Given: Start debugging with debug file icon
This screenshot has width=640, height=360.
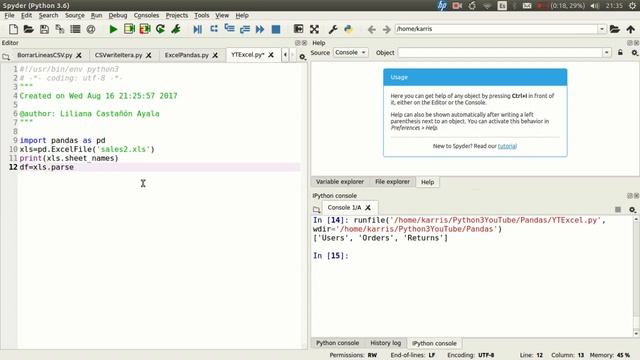Looking at the screenshot, I should (198, 29).
